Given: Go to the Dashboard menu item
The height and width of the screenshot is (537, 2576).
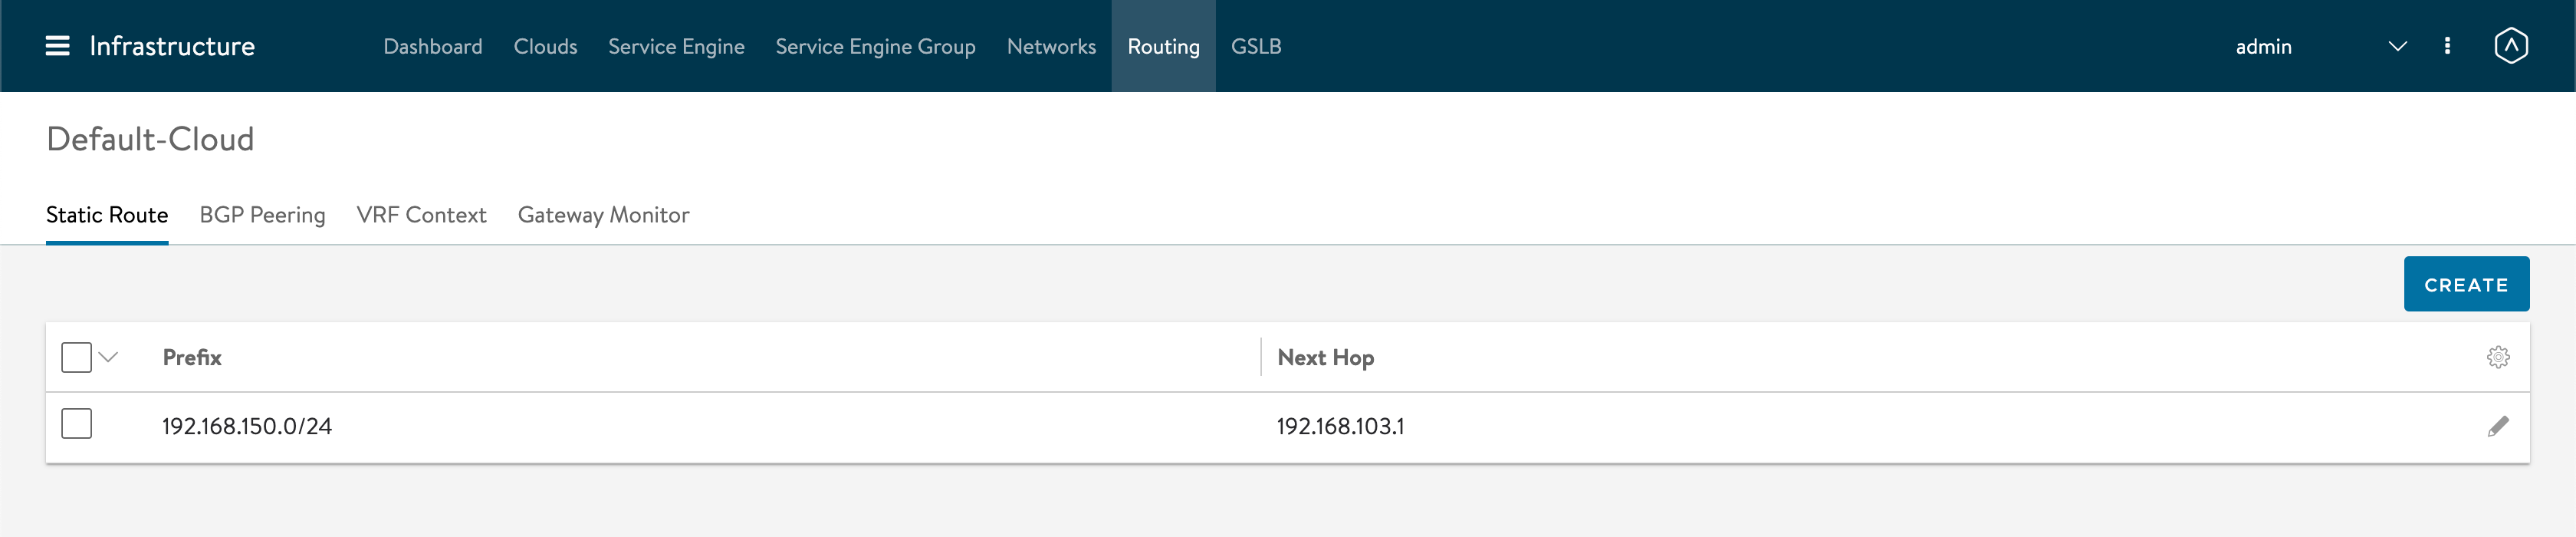Looking at the screenshot, I should (x=432, y=46).
